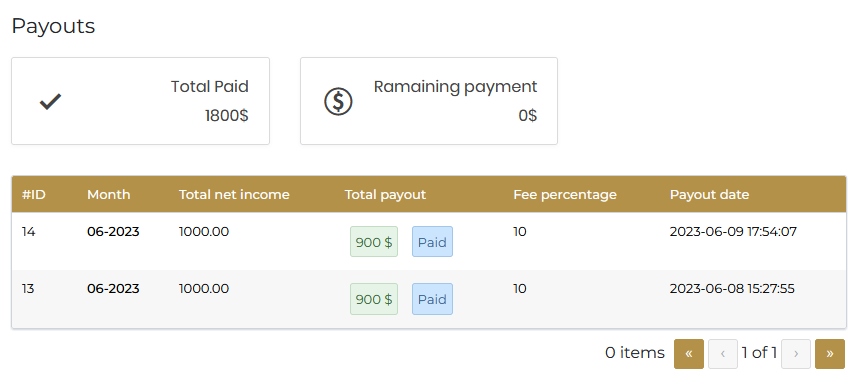Screen dimensions: 858x390
Task: Go to first page with double-left arrow
Action: tap(689, 354)
